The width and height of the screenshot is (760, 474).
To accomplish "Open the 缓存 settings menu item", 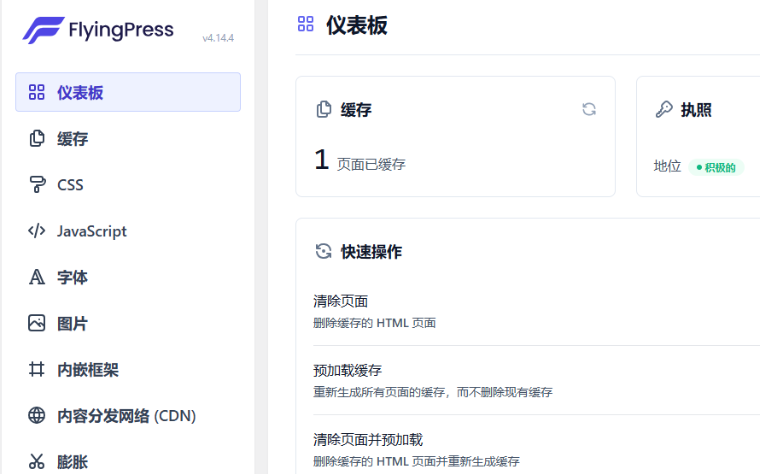I will (128, 139).
